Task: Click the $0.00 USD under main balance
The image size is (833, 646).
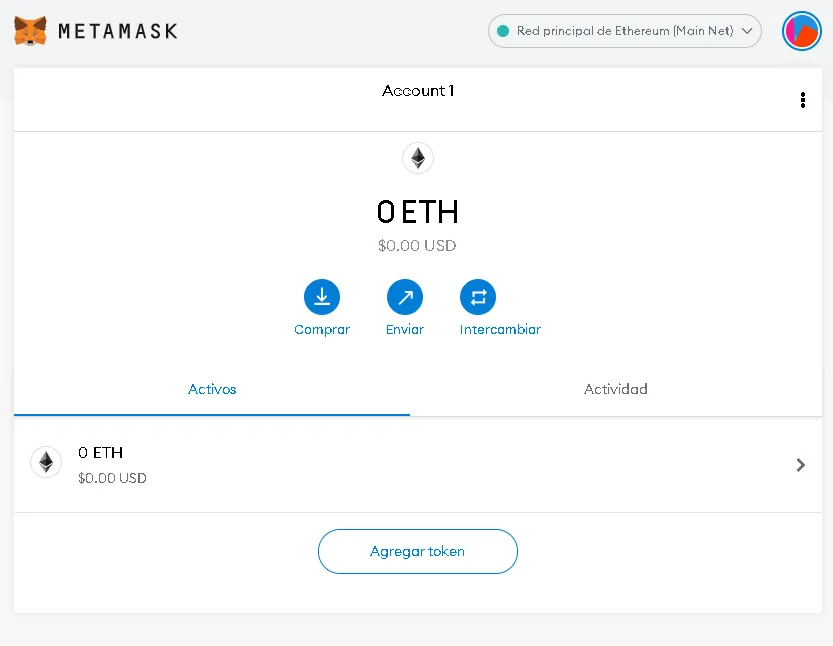Action: tap(417, 245)
